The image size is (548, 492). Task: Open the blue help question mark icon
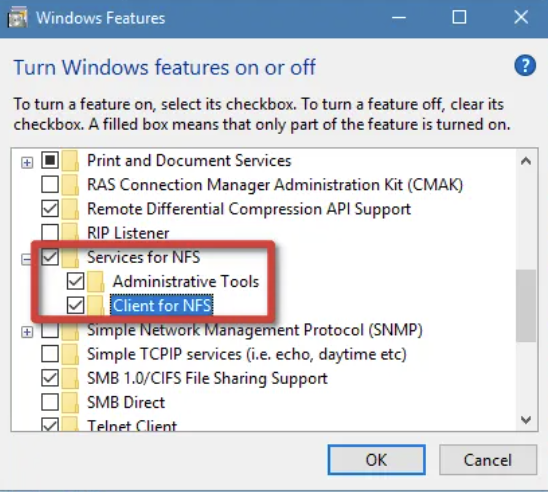click(x=525, y=65)
